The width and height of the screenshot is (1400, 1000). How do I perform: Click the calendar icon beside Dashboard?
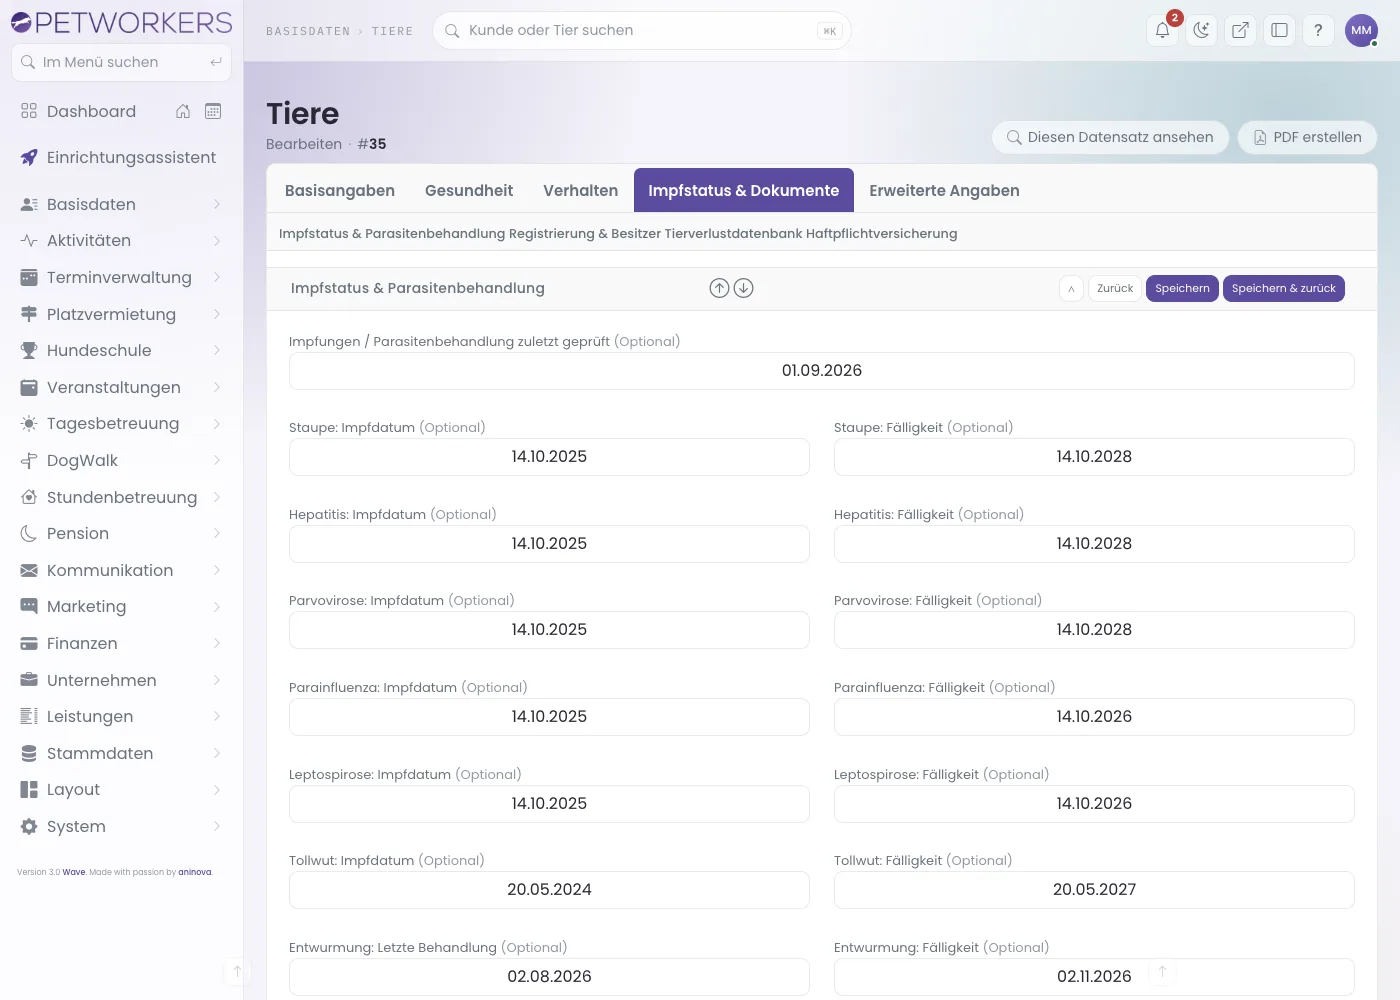tap(213, 111)
